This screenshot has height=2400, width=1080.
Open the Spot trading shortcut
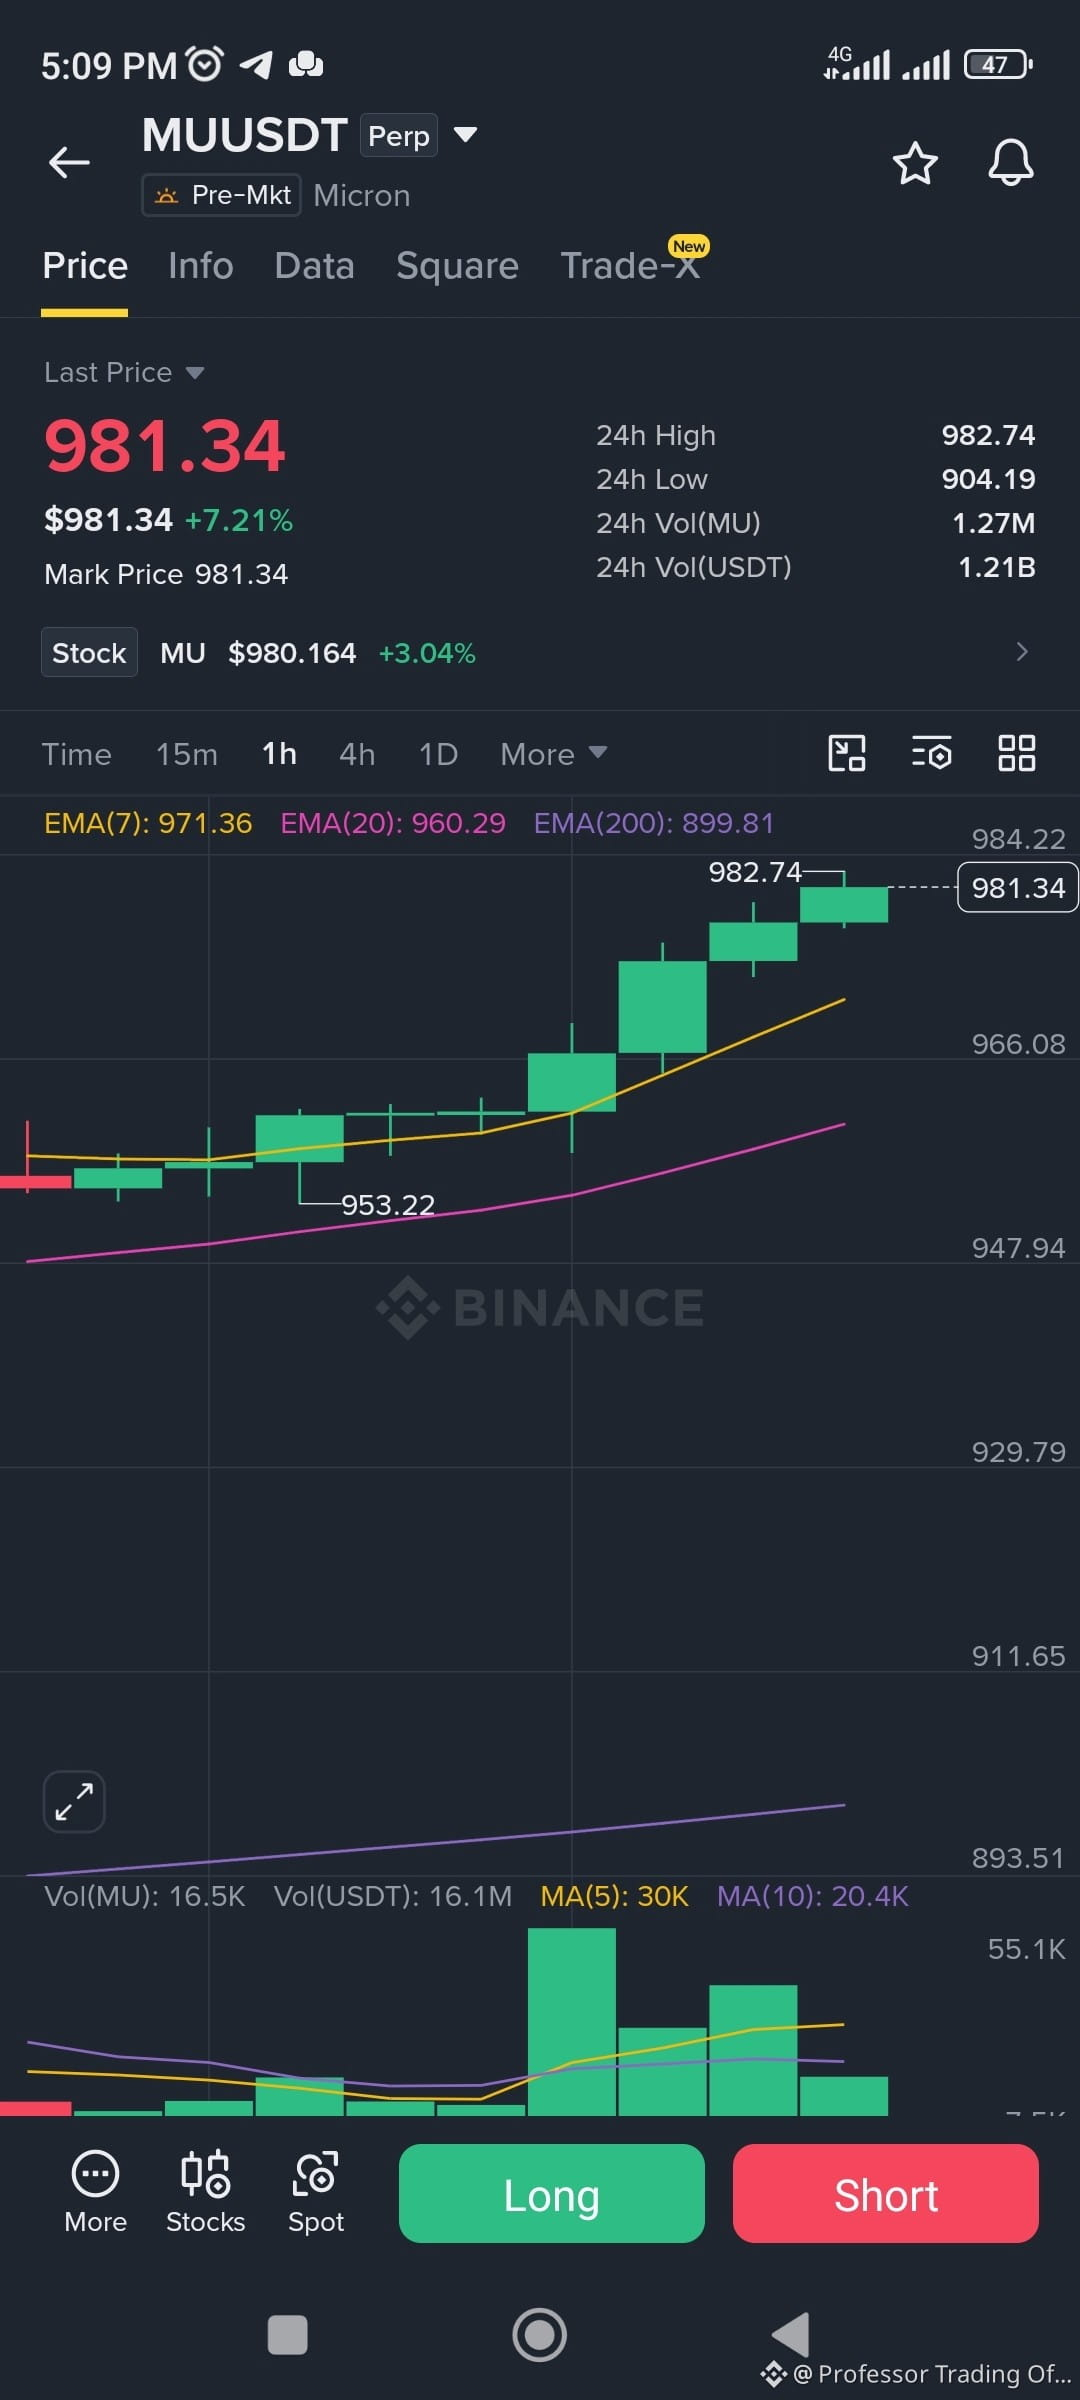pos(316,2192)
